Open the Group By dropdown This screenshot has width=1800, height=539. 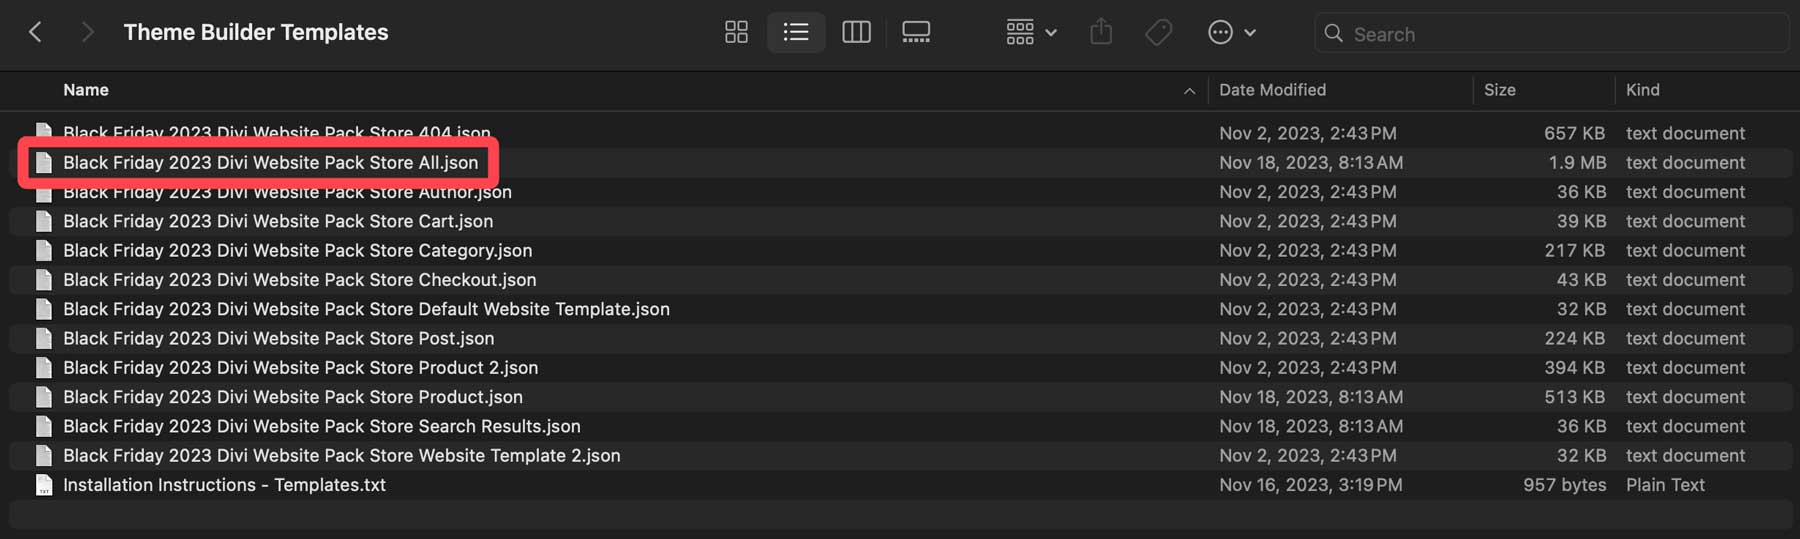1031,33
